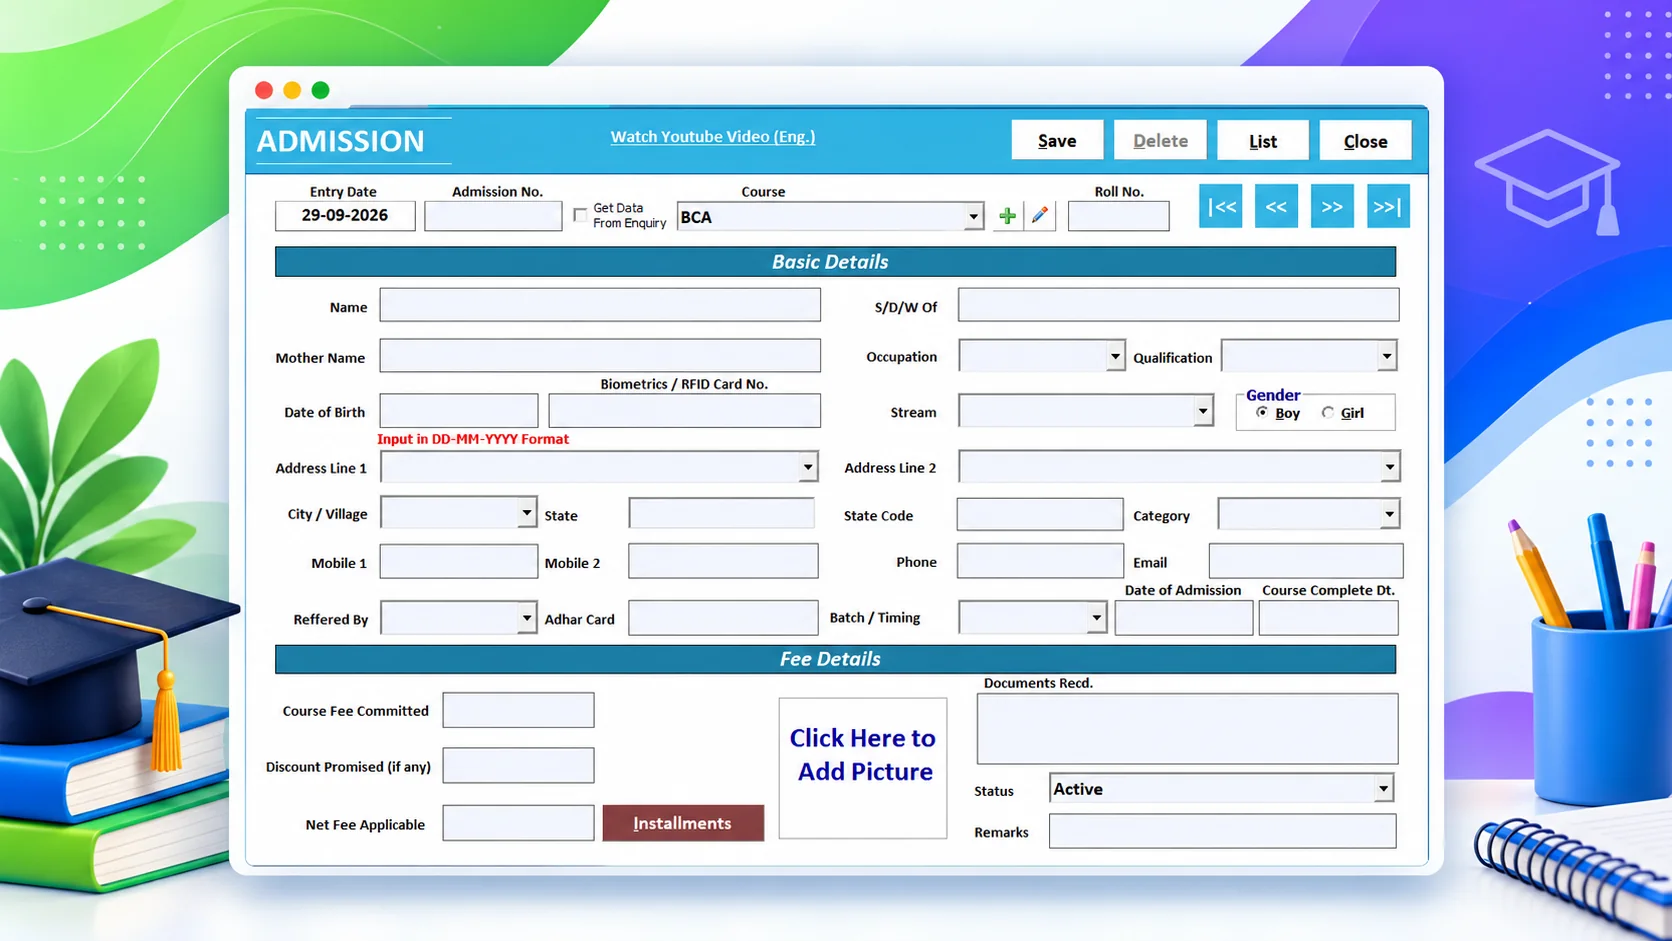Jump to first record button
1672x941 pixels.
pyautogui.click(x=1221, y=206)
